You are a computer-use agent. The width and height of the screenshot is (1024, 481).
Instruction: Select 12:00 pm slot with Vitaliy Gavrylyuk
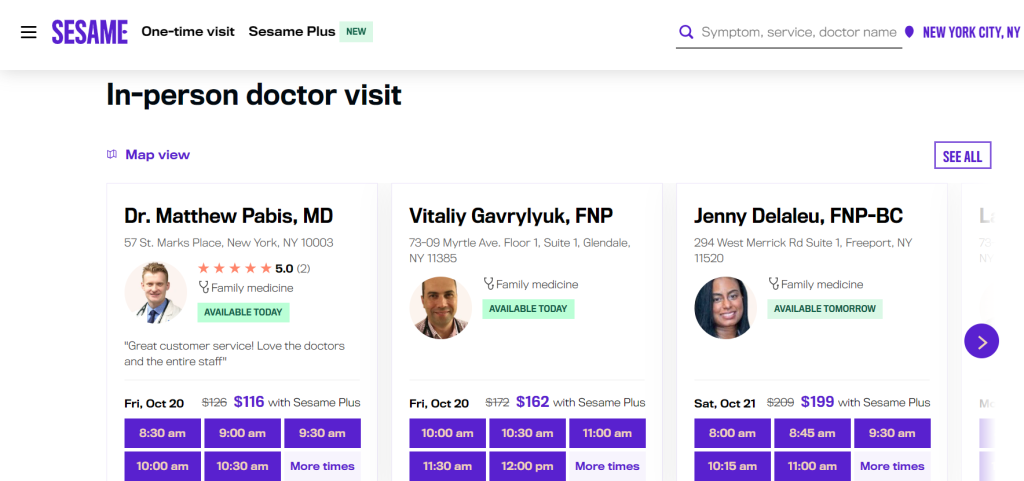click(527, 466)
